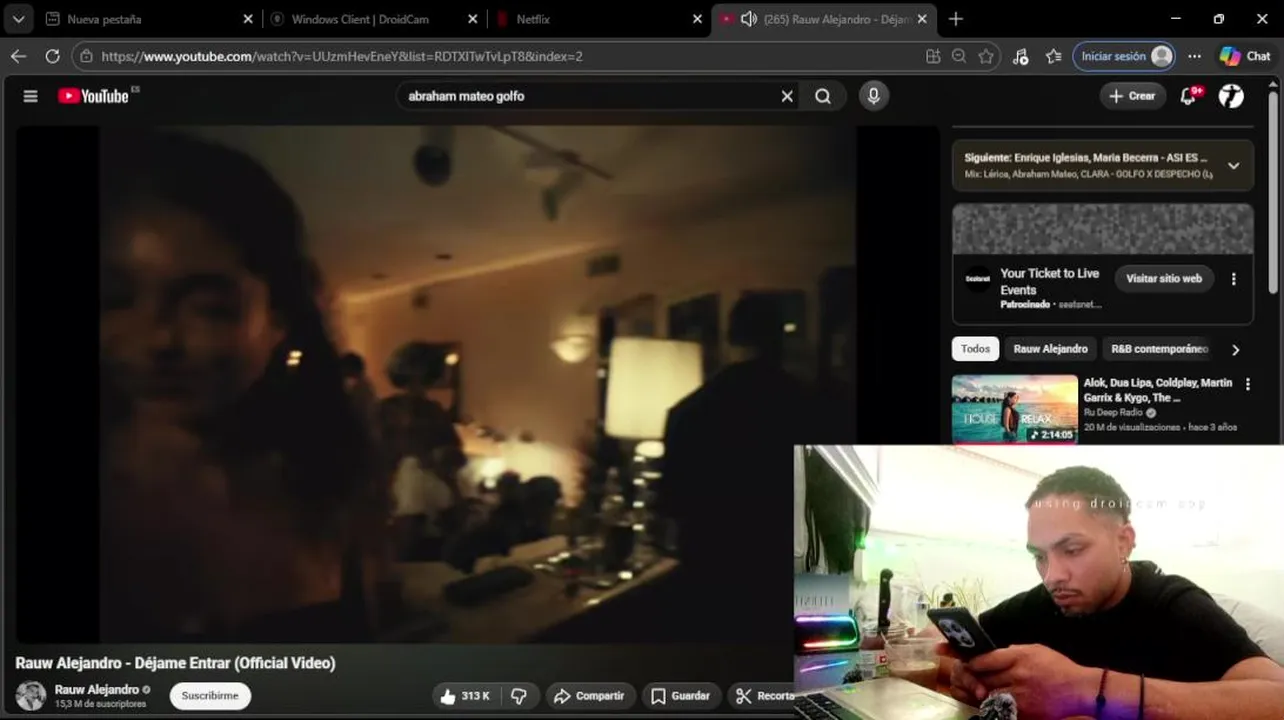Open YouTube notifications bell

tap(1188, 96)
